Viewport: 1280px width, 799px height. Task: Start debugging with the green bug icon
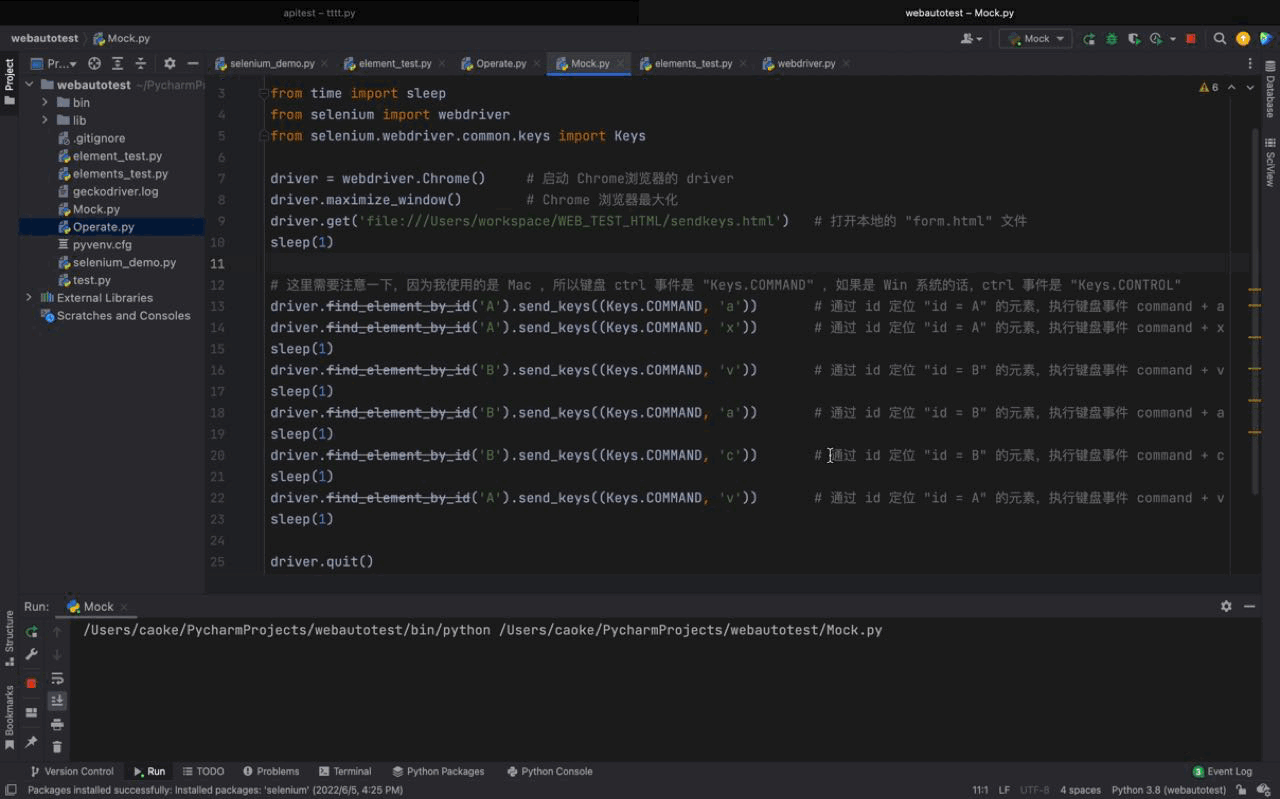1111,39
